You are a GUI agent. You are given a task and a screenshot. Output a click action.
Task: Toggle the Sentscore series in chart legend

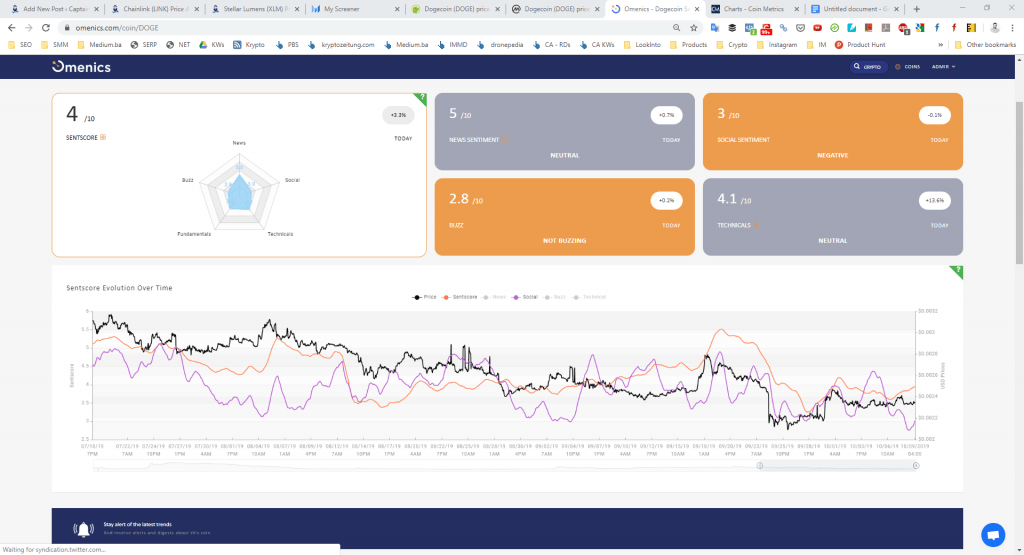[460, 297]
